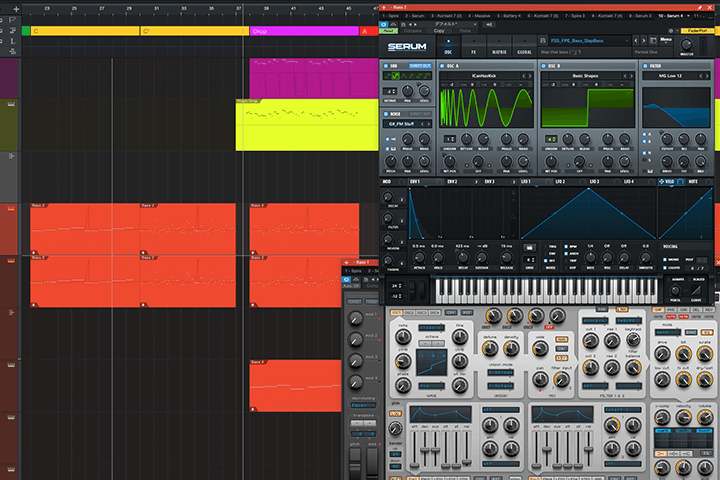Toggle the OSC B power switch

click(543, 66)
